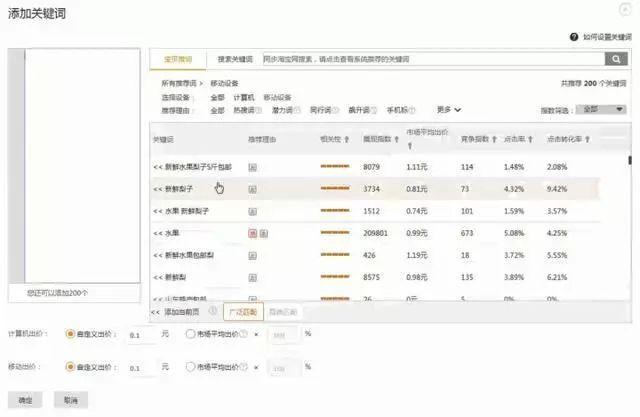Click info icon beside 添加当前页
Image resolution: width=640 pixels, height=417 pixels.
[213, 311]
